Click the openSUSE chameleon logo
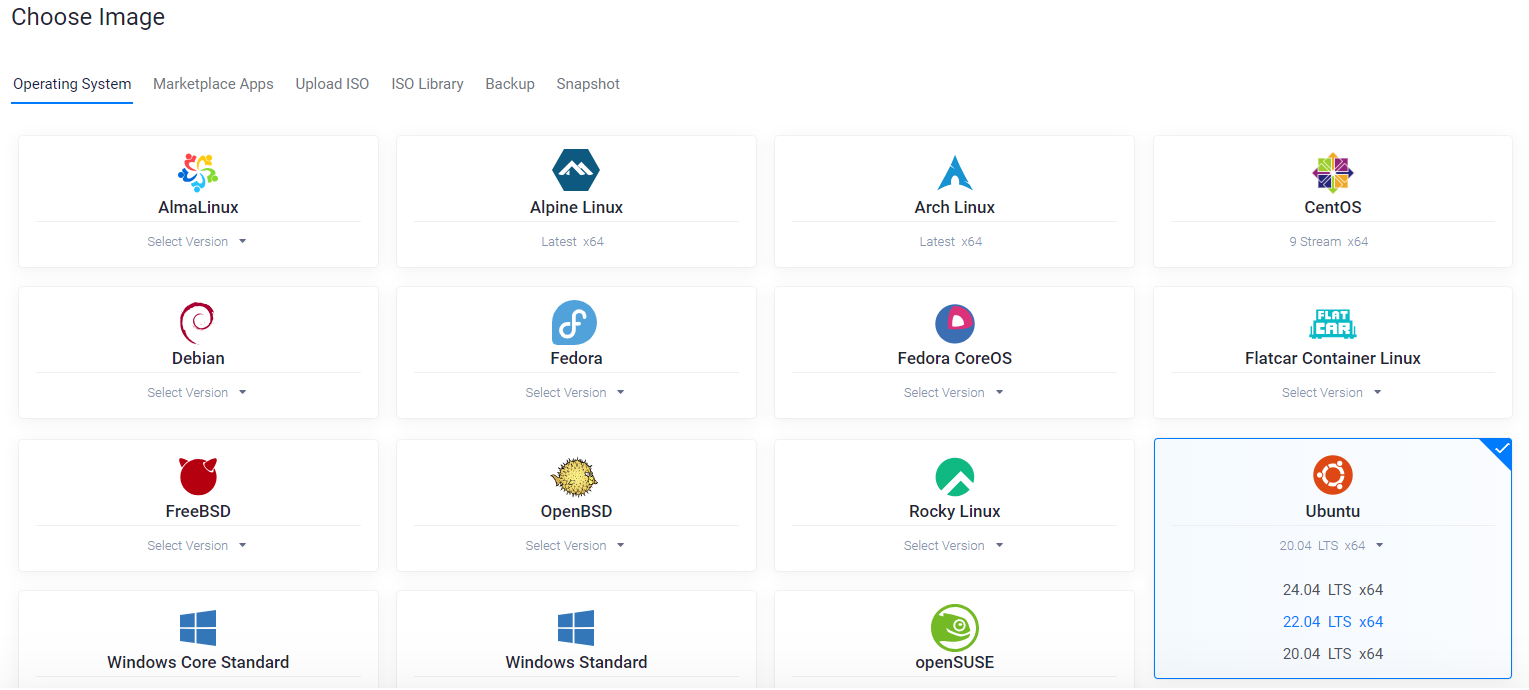This screenshot has width=1529, height=690. [954, 628]
